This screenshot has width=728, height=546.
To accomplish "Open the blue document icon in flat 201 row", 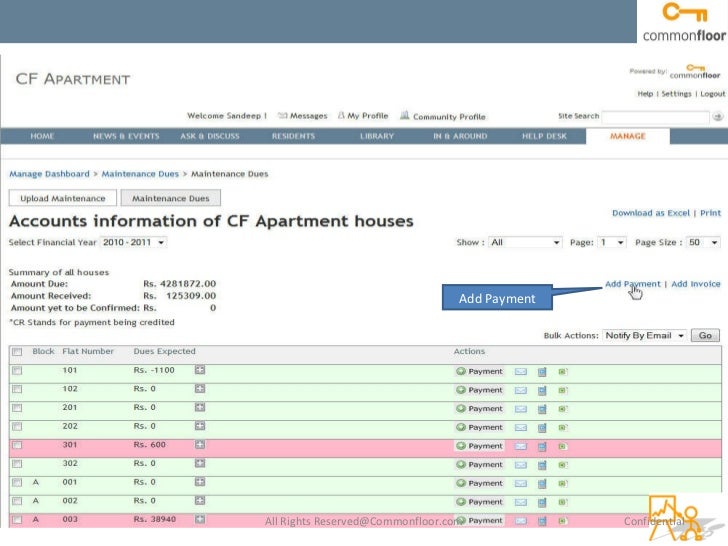I will (542, 409).
